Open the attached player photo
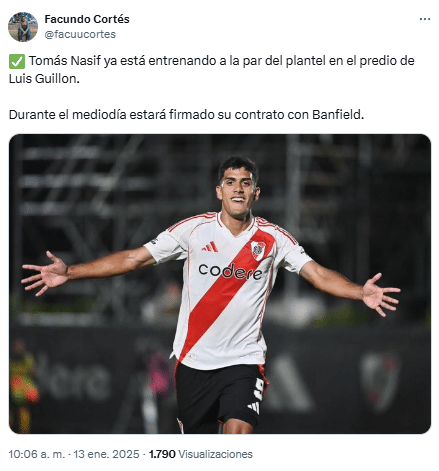 point(220,284)
